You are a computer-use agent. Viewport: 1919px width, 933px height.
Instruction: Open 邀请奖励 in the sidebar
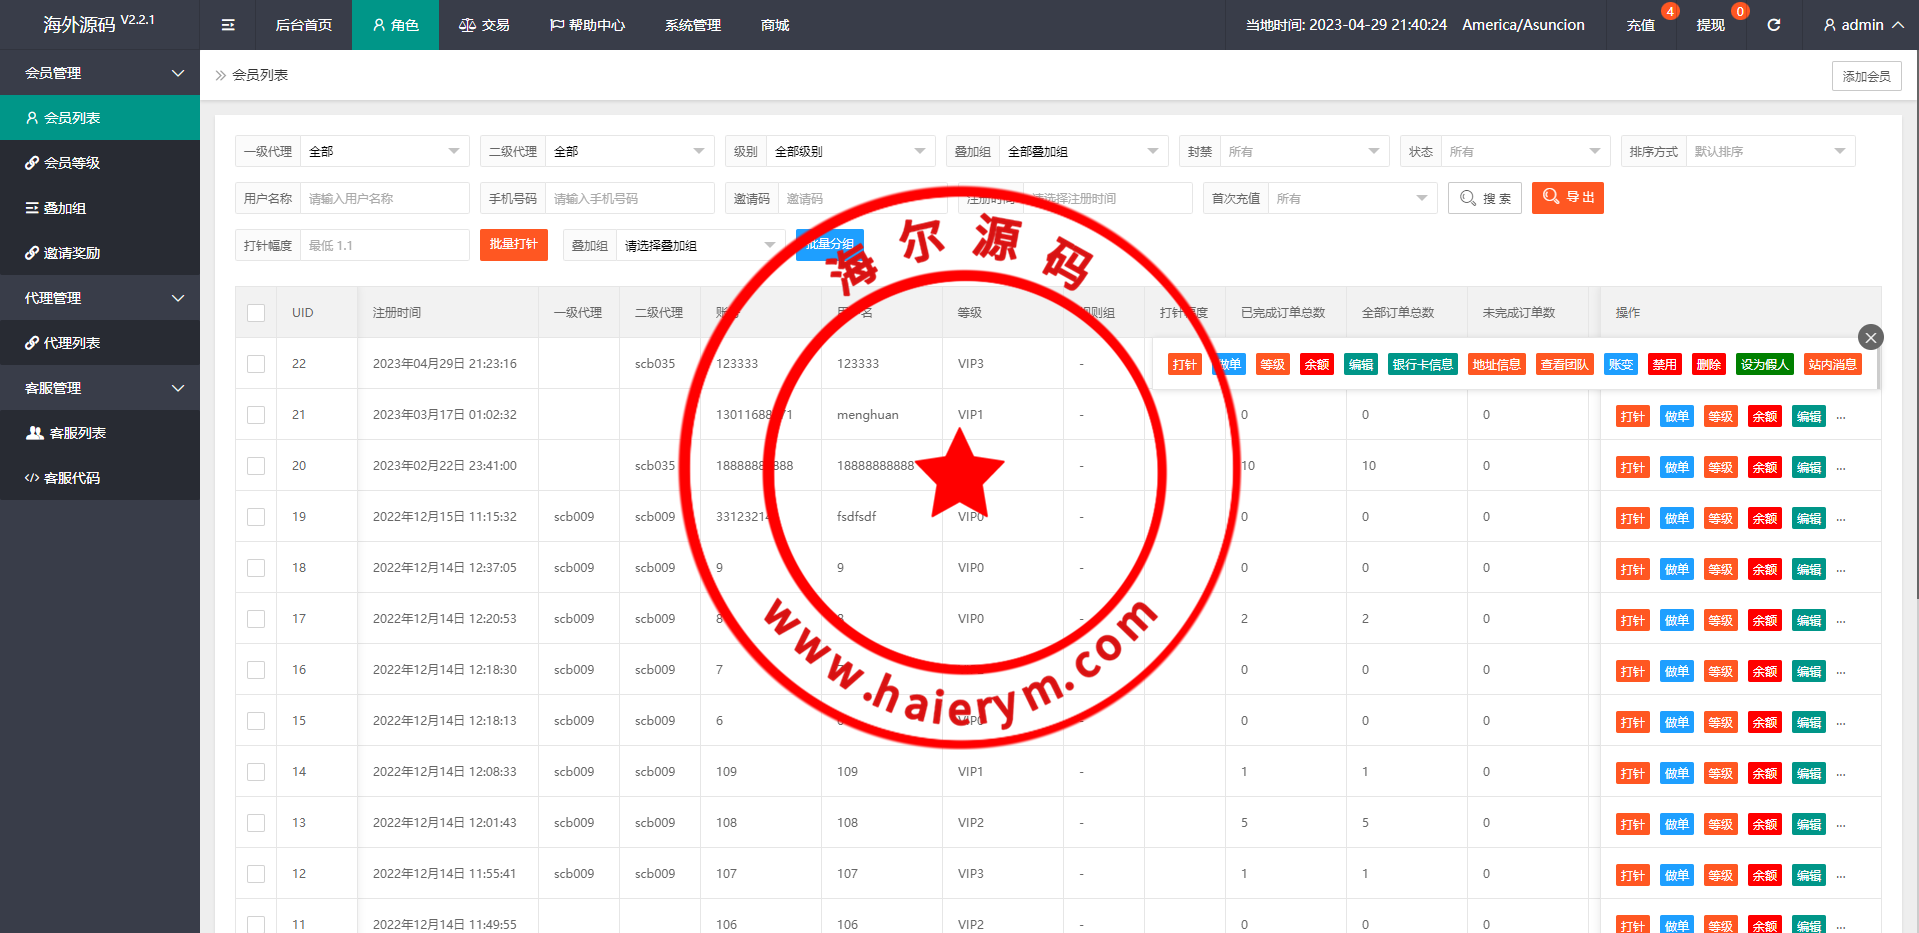tap(72, 253)
